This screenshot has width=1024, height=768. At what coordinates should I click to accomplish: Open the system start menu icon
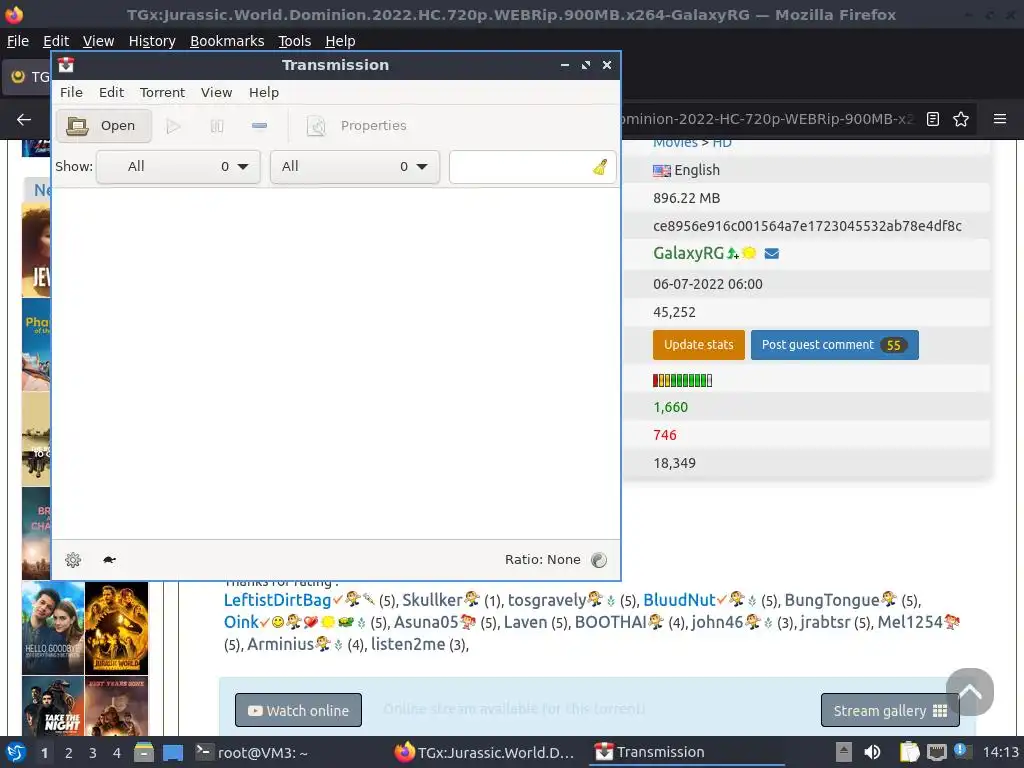15,752
